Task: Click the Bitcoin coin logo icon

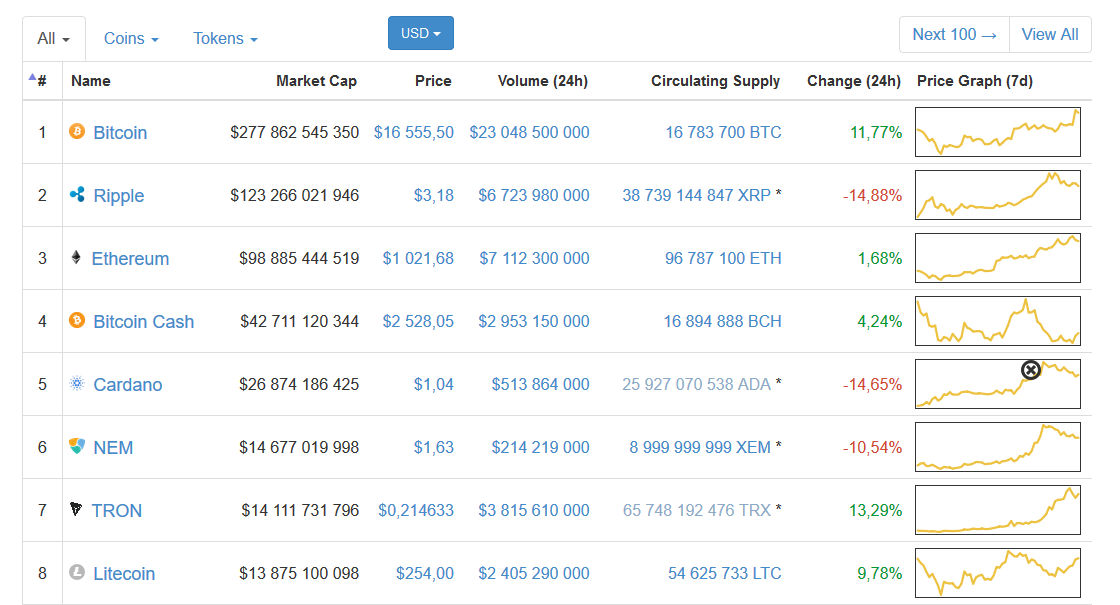Action: click(76, 131)
